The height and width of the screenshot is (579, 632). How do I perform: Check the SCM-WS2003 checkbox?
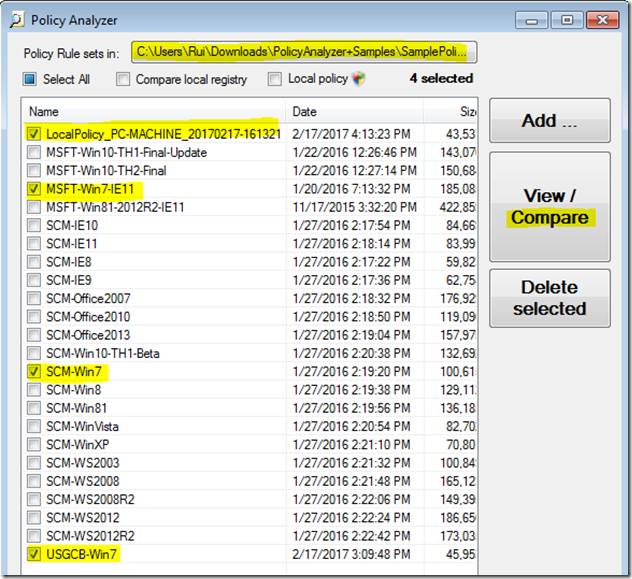34,463
